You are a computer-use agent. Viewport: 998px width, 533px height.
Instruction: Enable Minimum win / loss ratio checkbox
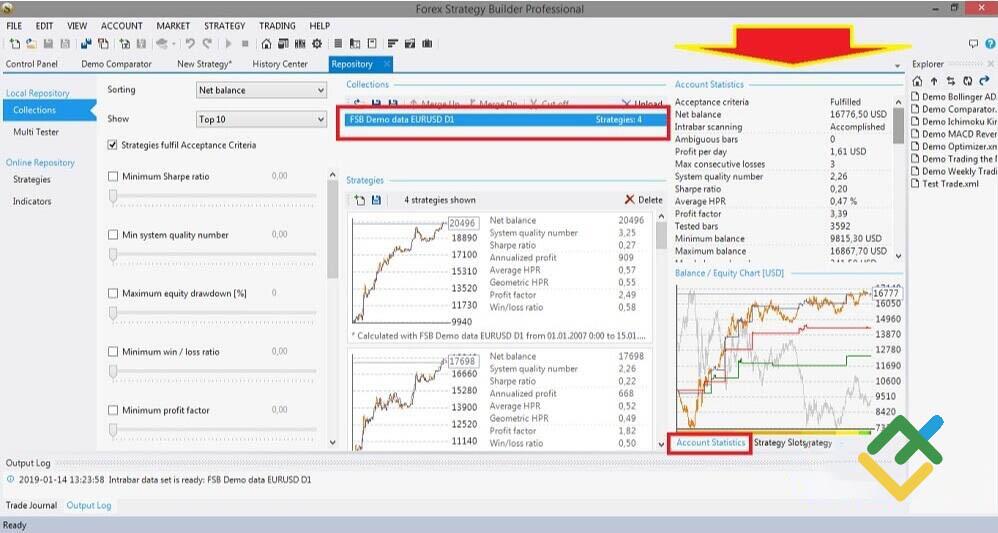click(x=113, y=352)
